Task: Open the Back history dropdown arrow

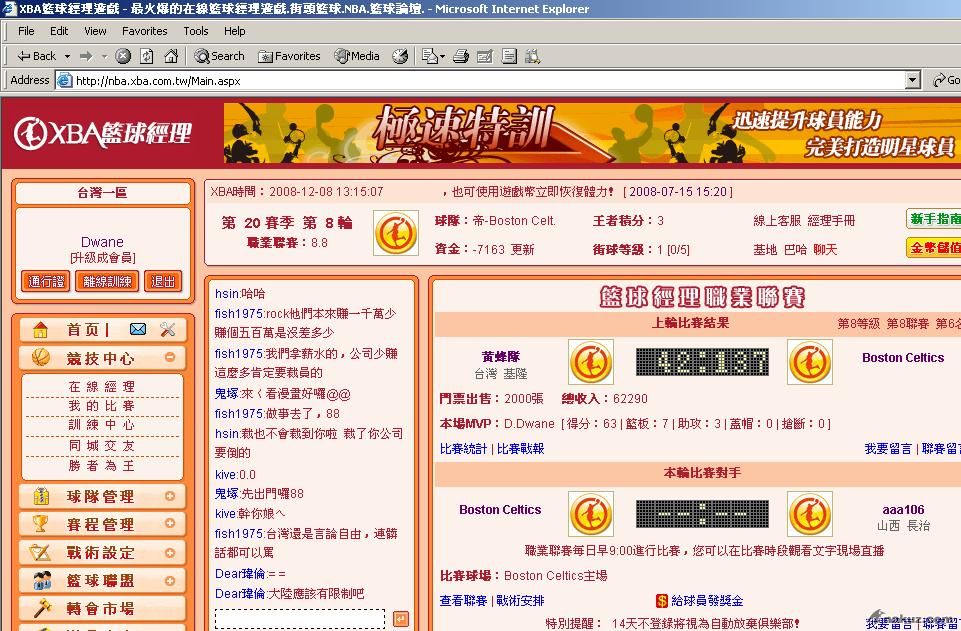Action: coord(67,56)
